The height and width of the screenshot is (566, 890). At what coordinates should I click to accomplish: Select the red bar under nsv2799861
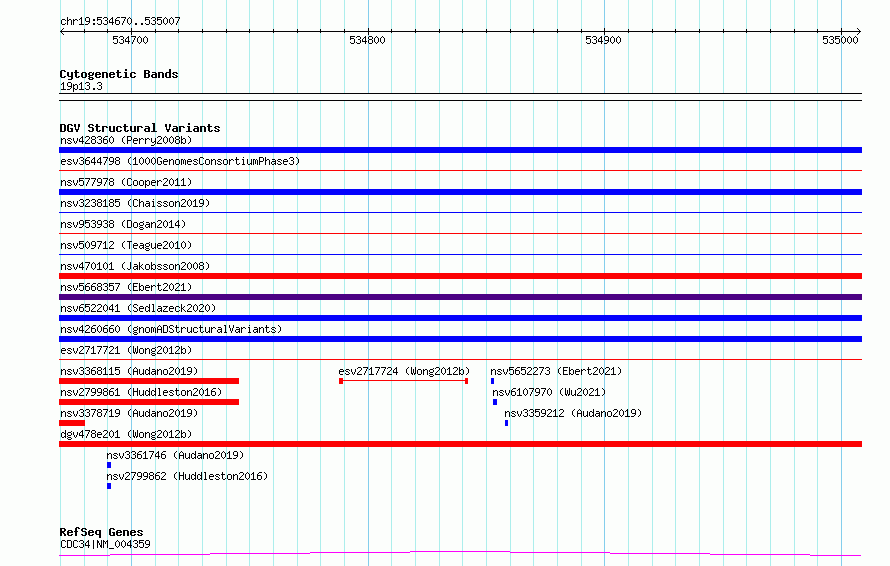point(149,402)
